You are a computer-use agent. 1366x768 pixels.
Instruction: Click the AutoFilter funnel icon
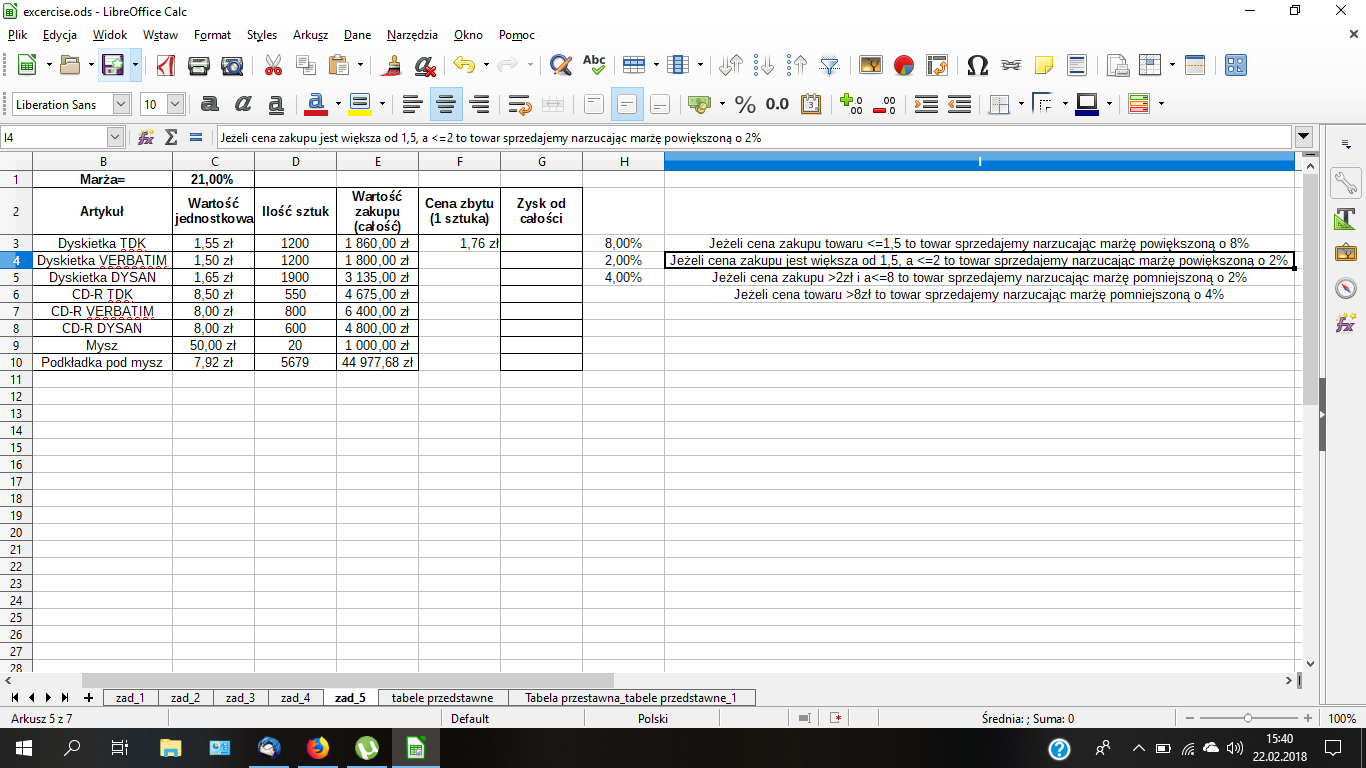830,66
